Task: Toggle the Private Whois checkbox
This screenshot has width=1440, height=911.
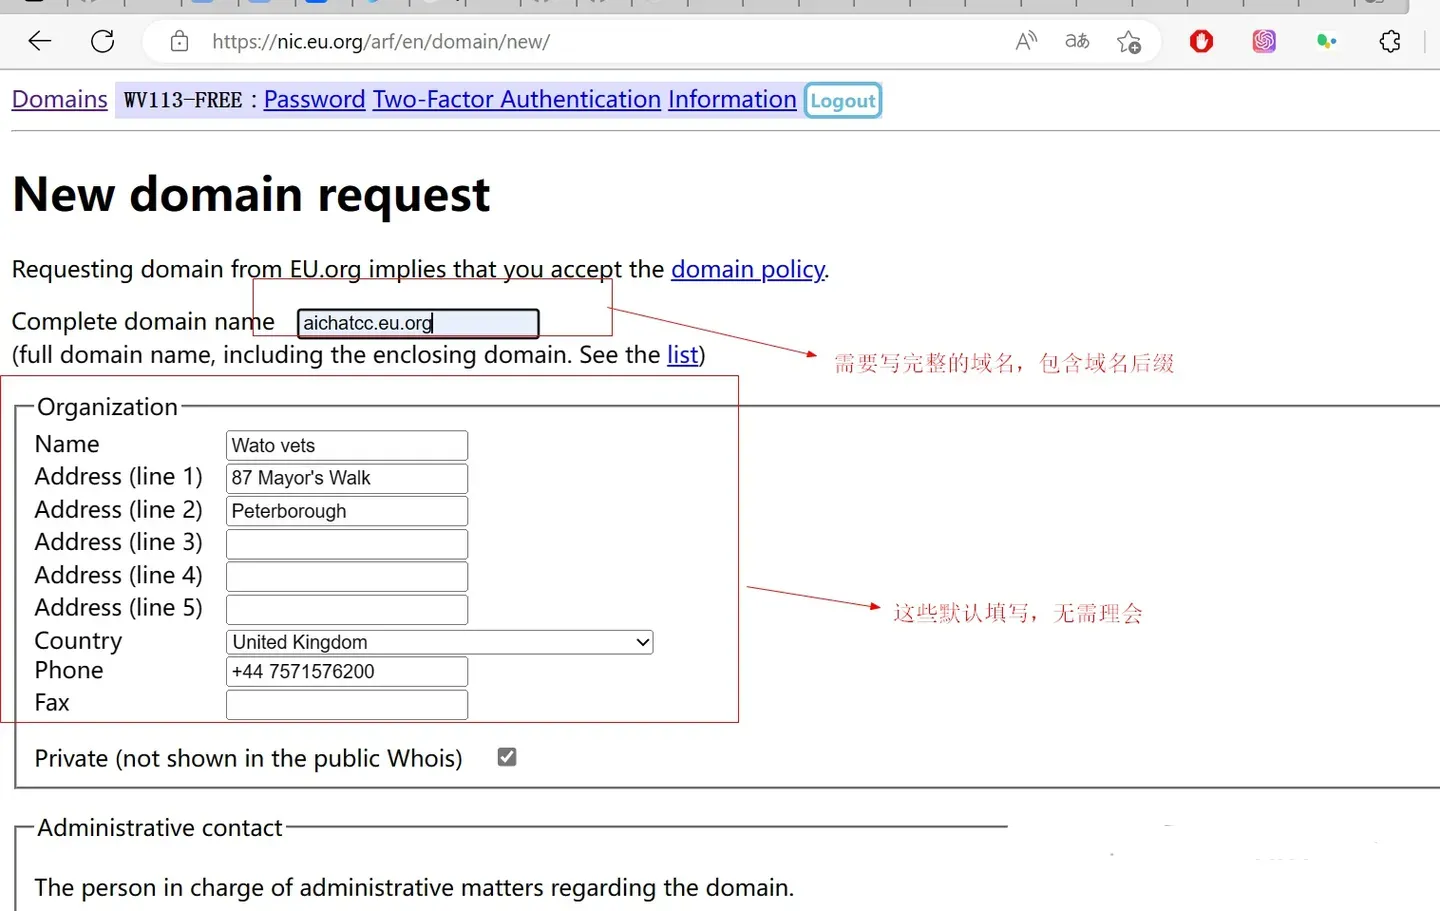Action: (507, 757)
